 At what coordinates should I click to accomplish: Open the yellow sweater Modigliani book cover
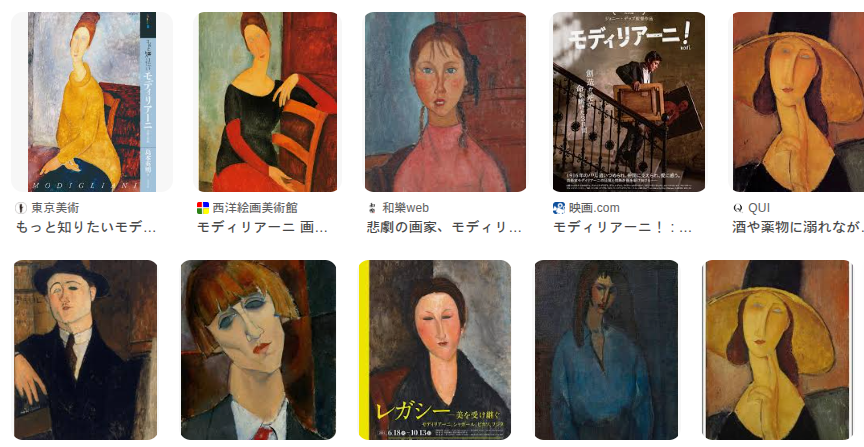click(x=92, y=102)
